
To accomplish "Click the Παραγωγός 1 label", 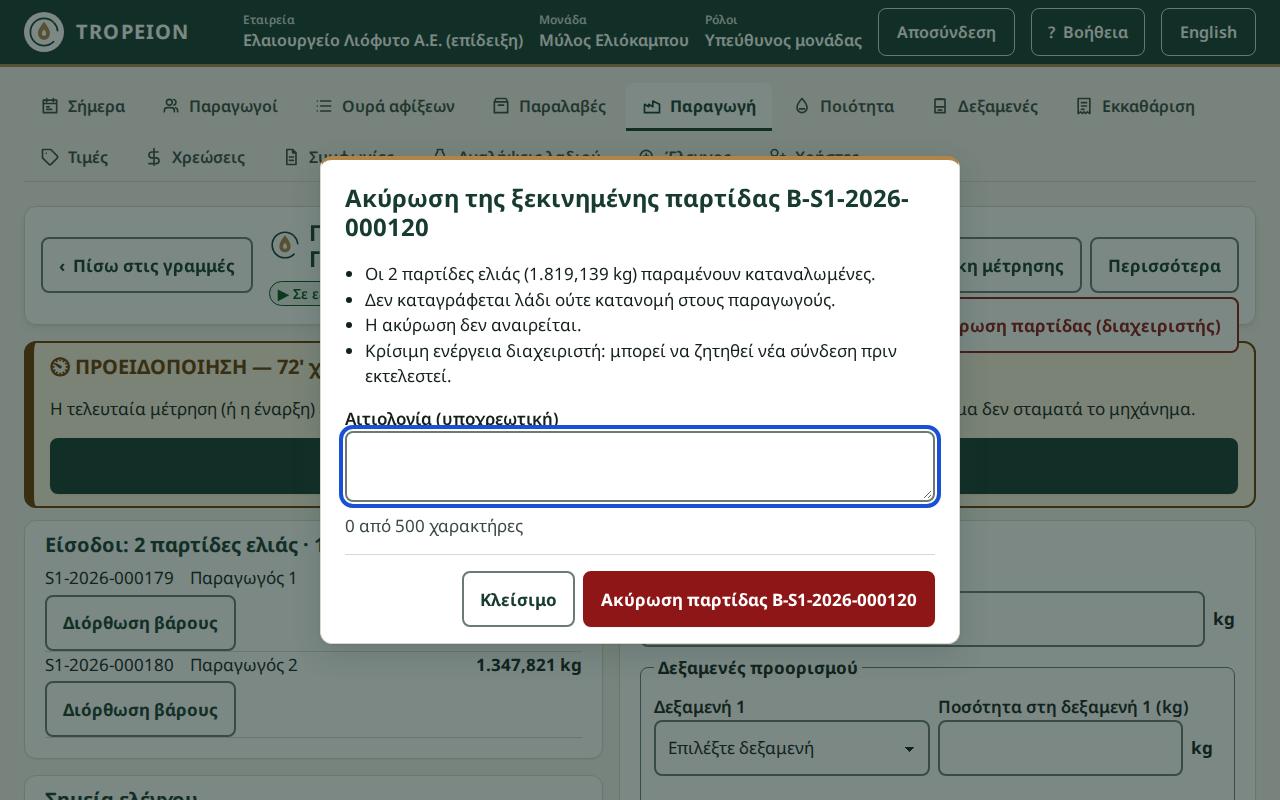I will 244,578.
